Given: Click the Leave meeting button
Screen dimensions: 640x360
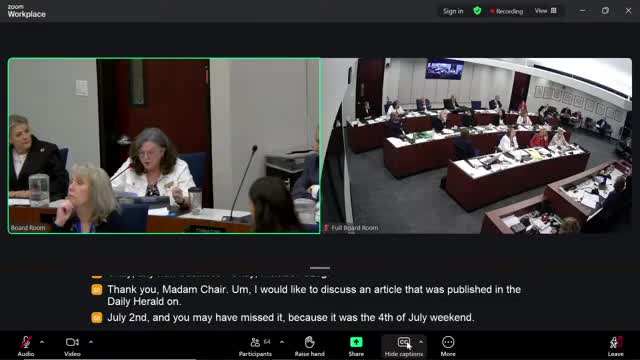Looking at the screenshot, I should click(616, 346).
